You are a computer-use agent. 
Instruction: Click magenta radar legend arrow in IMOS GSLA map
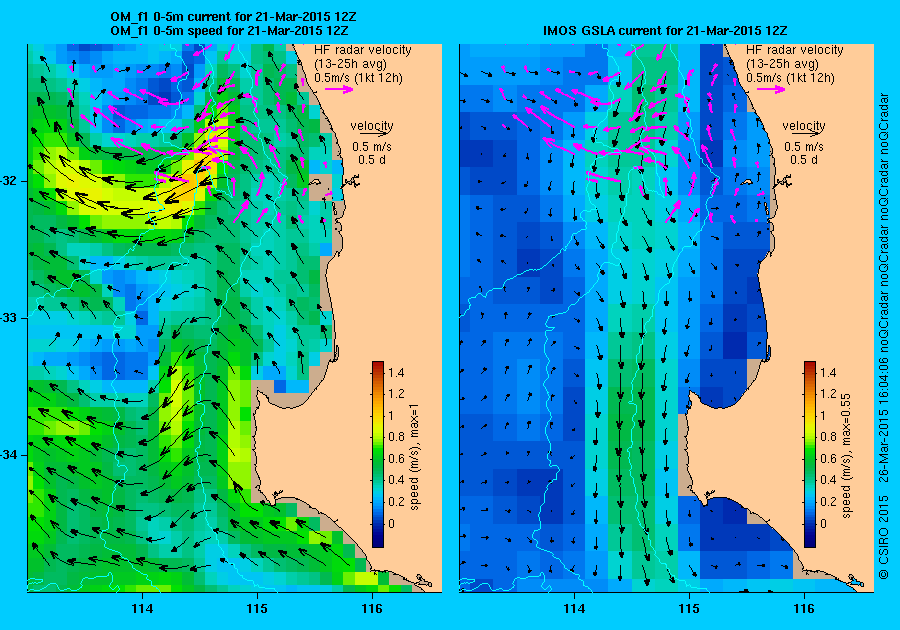(771, 89)
